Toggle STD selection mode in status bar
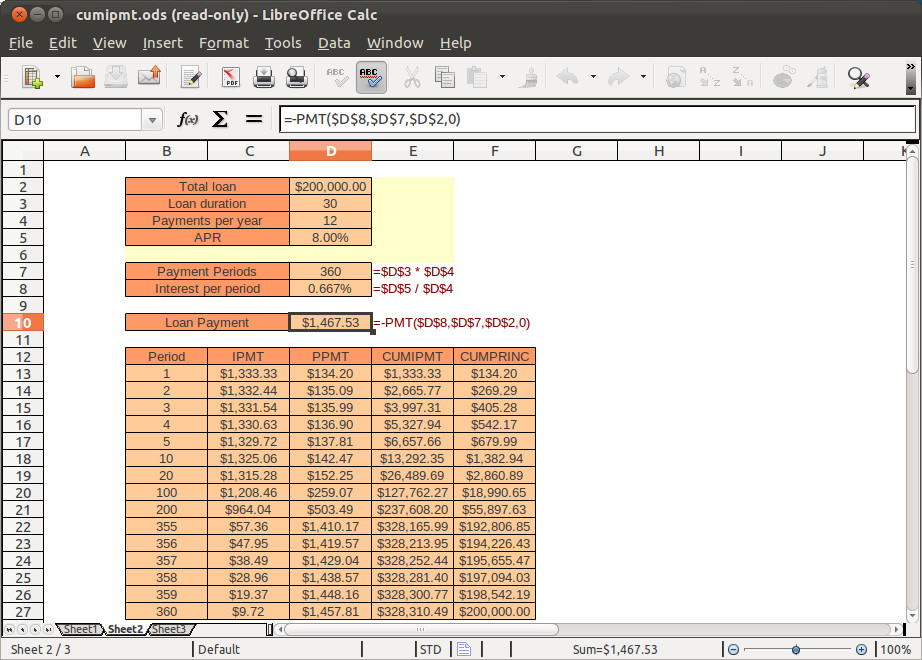This screenshot has width=922, height=660. coord(430,649)
